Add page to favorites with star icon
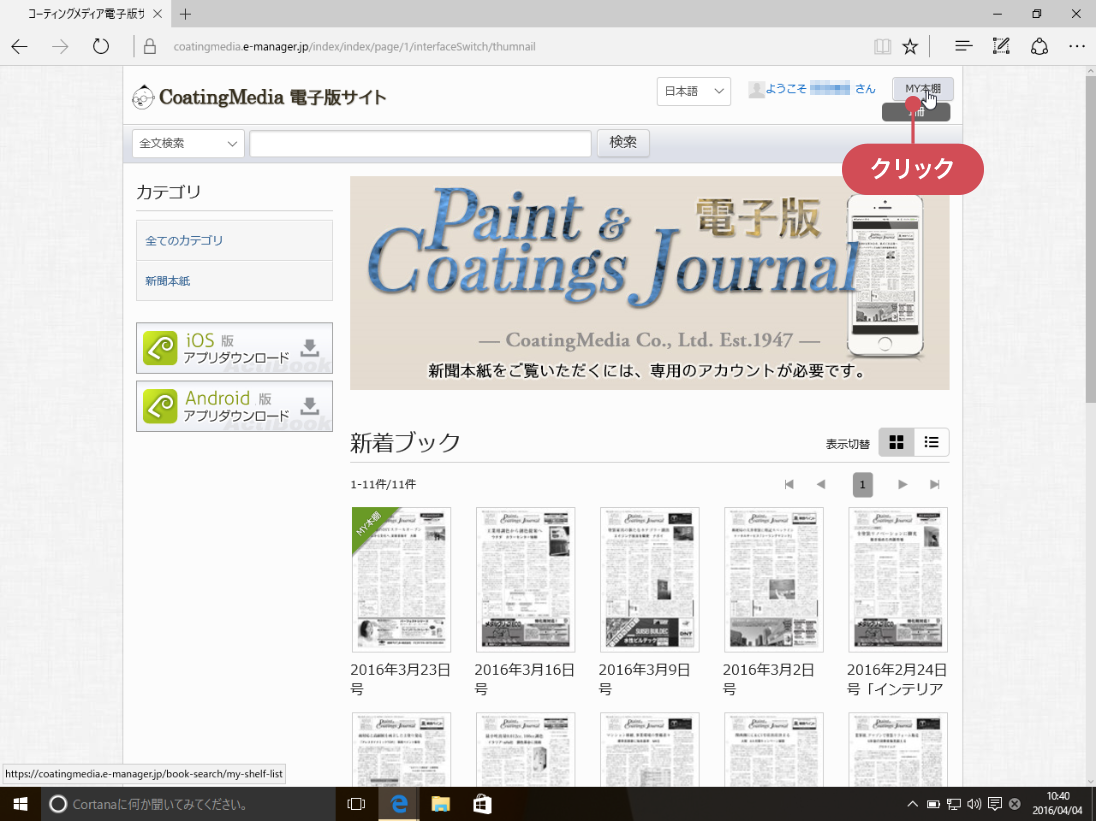 coord(910,46)
